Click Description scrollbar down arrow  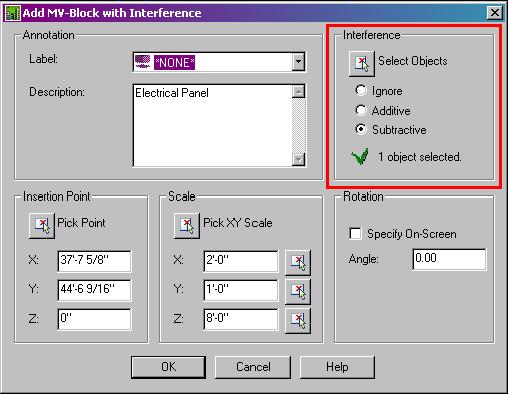(x=298, y=159)
